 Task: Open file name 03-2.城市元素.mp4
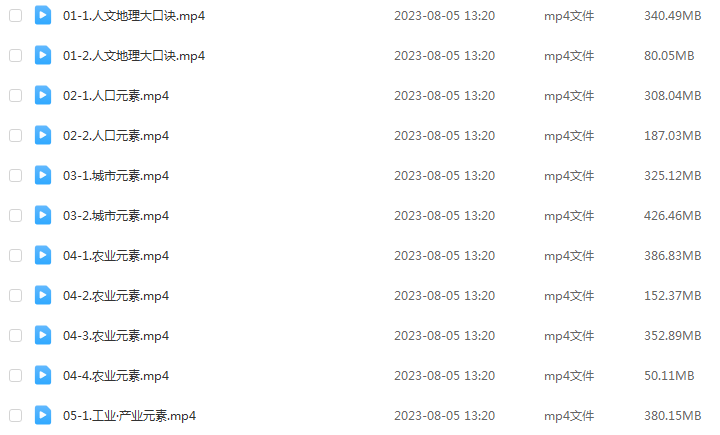click(x=116, y=215)
